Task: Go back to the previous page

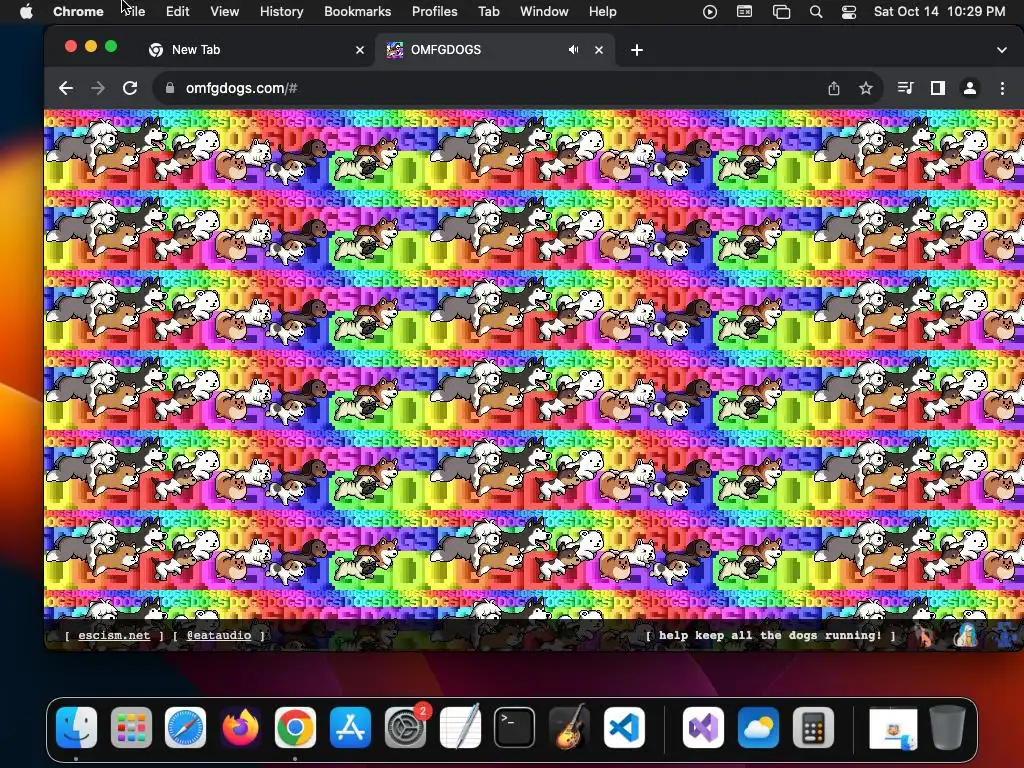Action: pos(65,88)
